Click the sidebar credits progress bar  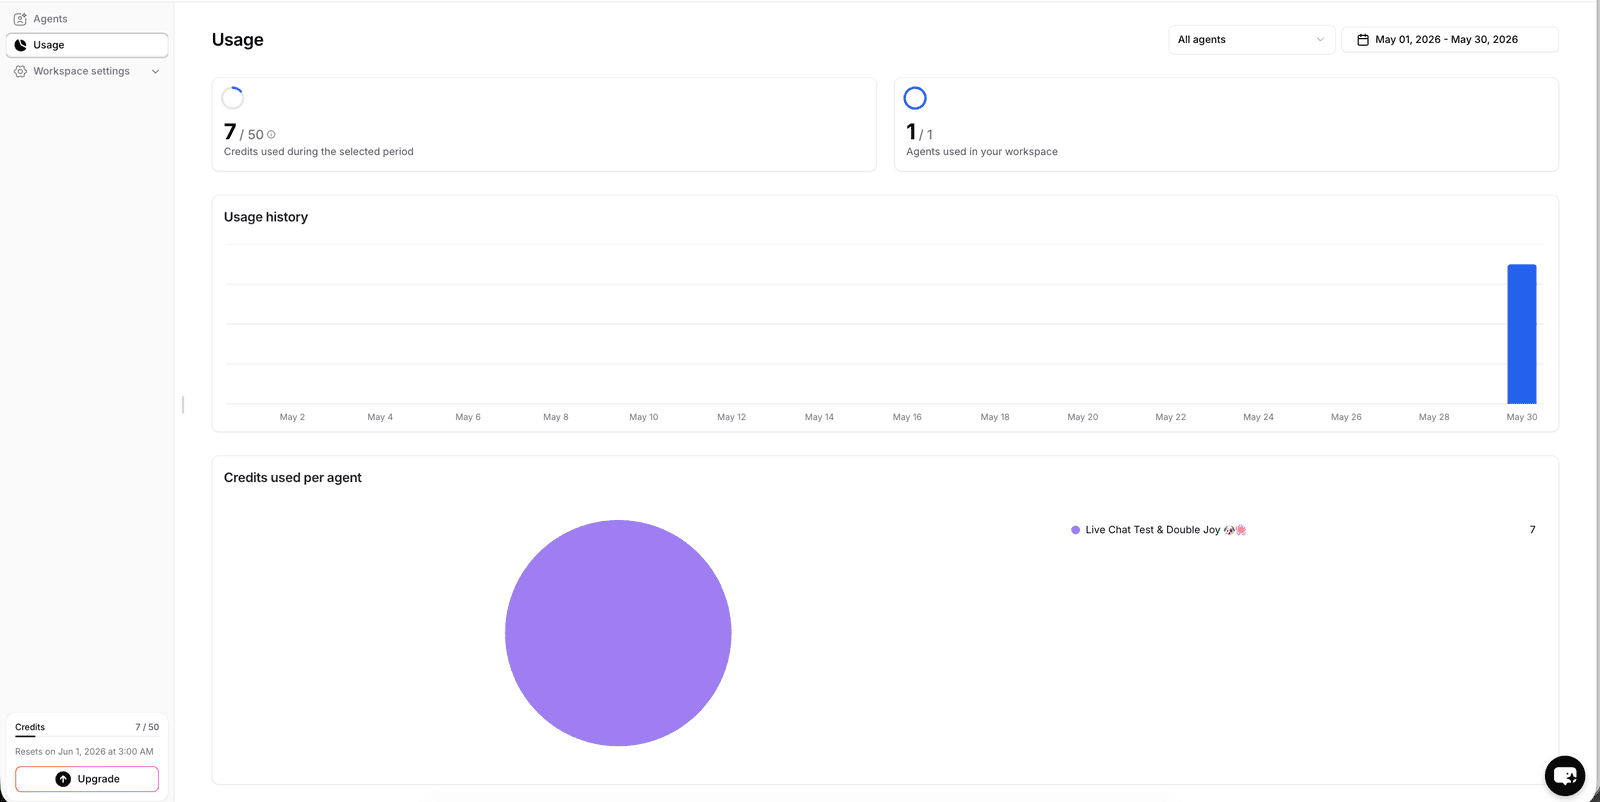coord(87,736)
